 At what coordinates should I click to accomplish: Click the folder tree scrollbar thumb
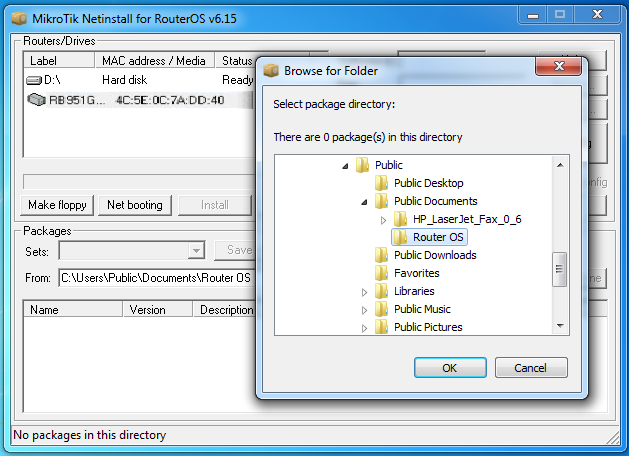(x=559, y=269)
